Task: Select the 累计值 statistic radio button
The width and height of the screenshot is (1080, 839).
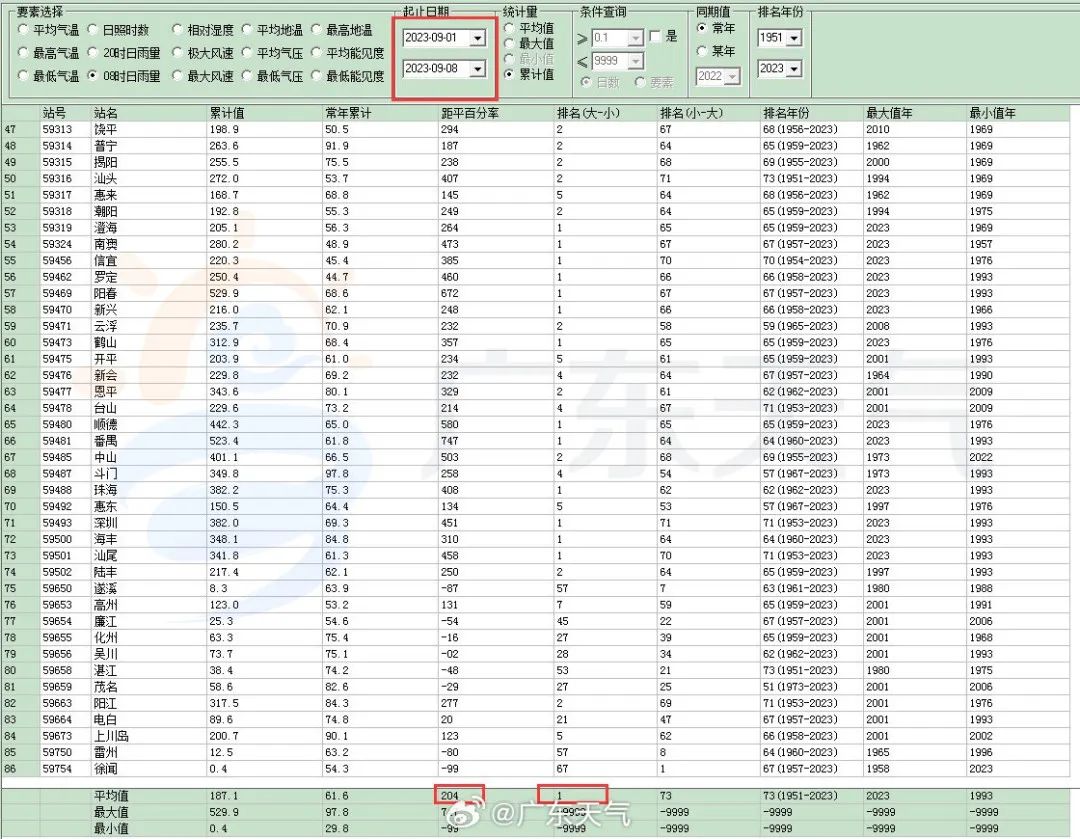Action: click(509, 74)
